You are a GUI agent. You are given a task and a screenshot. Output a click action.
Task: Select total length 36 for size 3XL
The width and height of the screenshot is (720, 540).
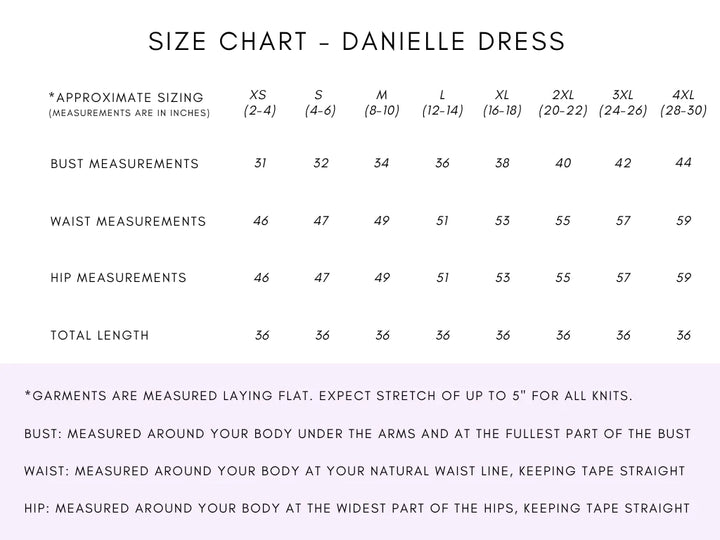(623, 335)
